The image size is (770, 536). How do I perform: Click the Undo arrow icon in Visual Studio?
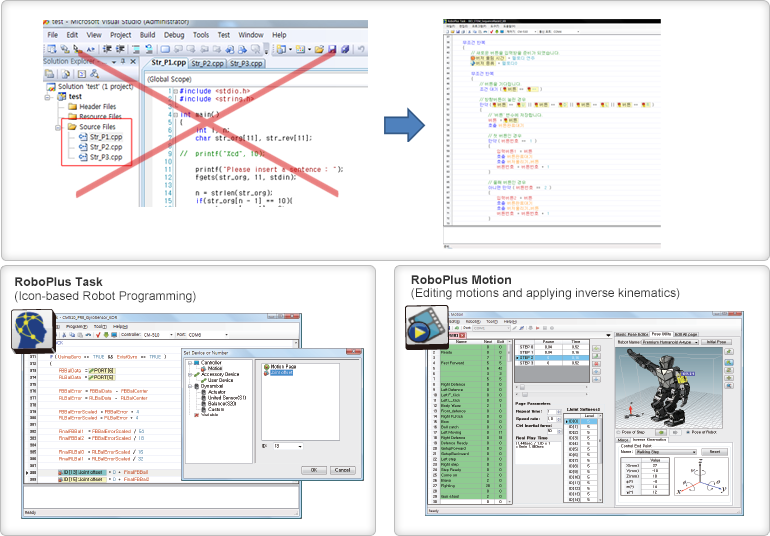point(361,49)
